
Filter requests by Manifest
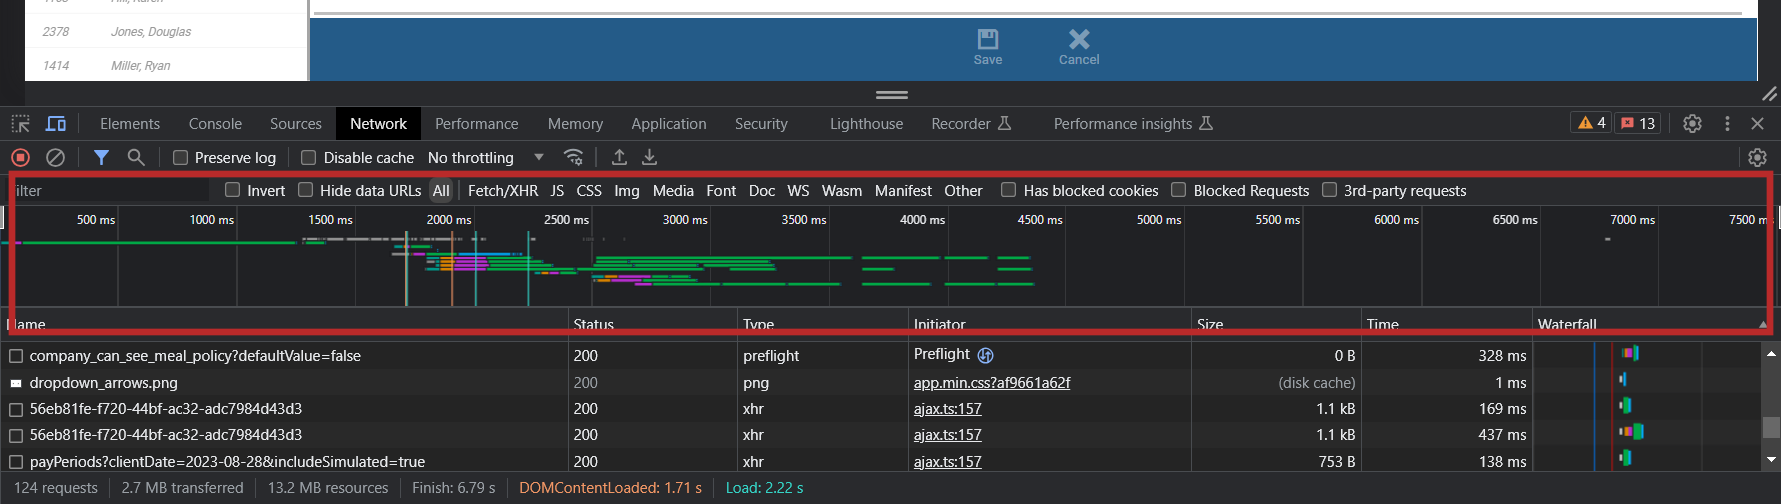[903, 190]
